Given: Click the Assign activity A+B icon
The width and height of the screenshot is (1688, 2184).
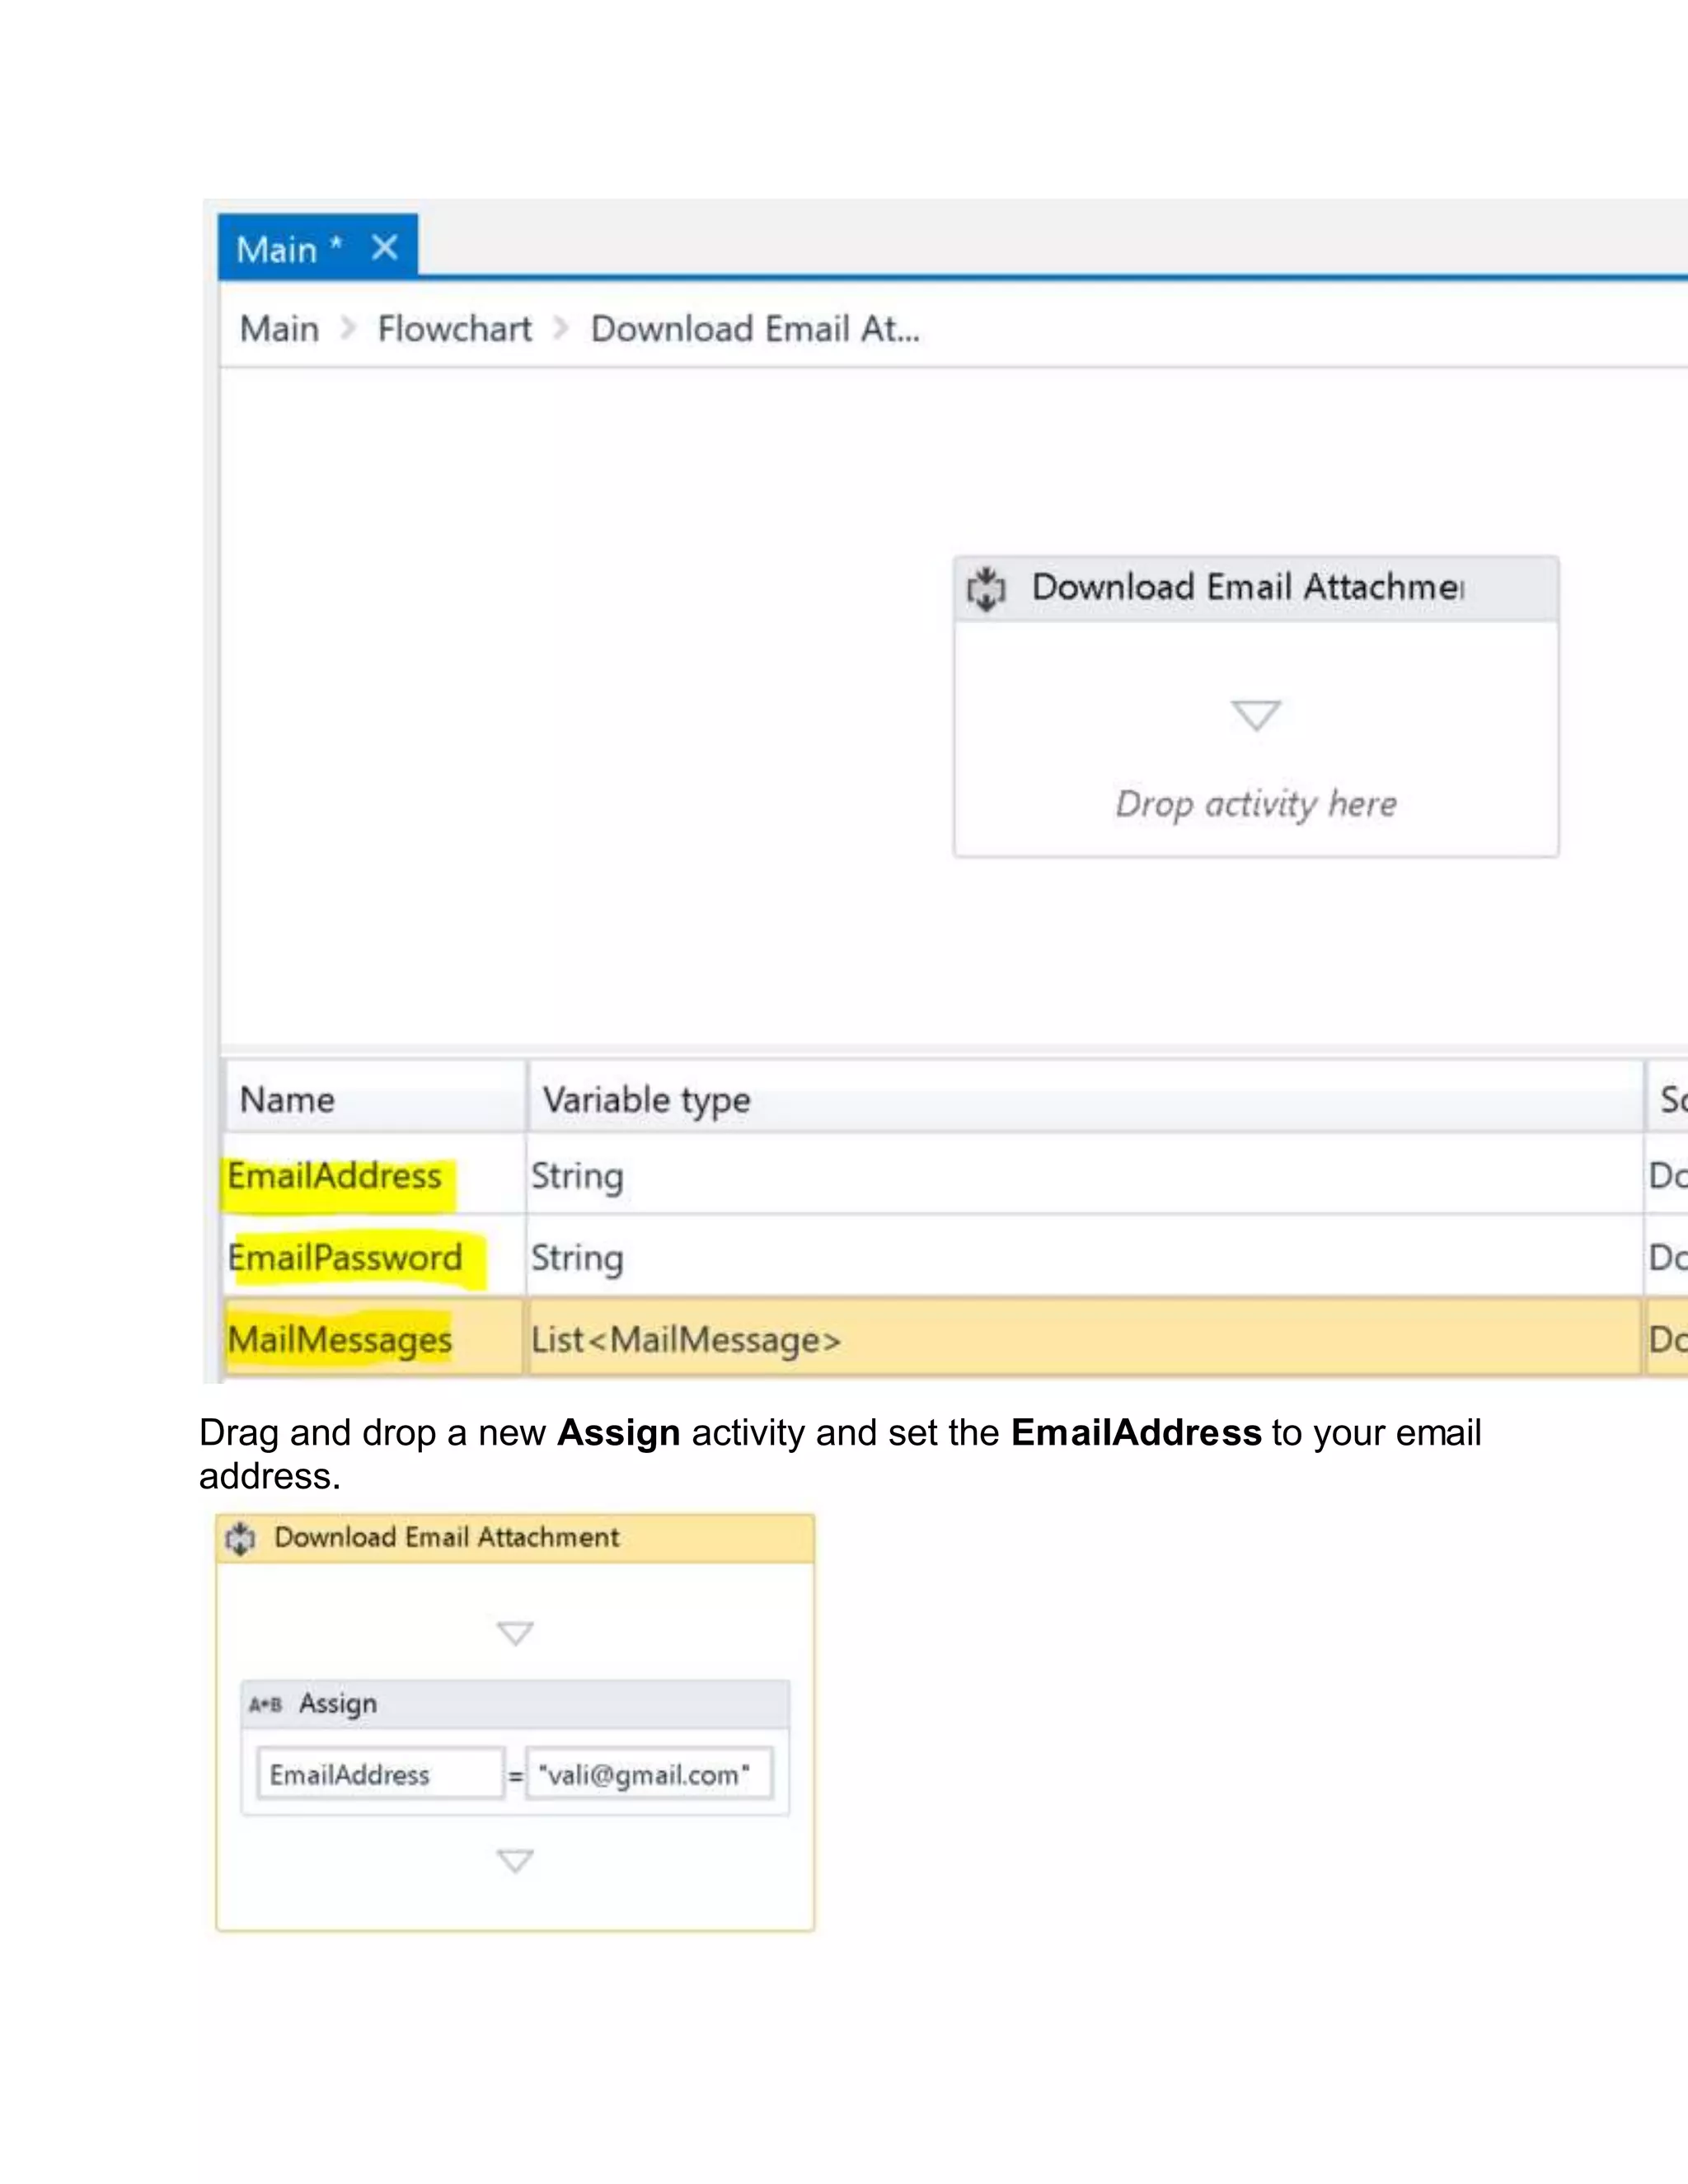Looking at the screenshot, I should pos(265,1704).
